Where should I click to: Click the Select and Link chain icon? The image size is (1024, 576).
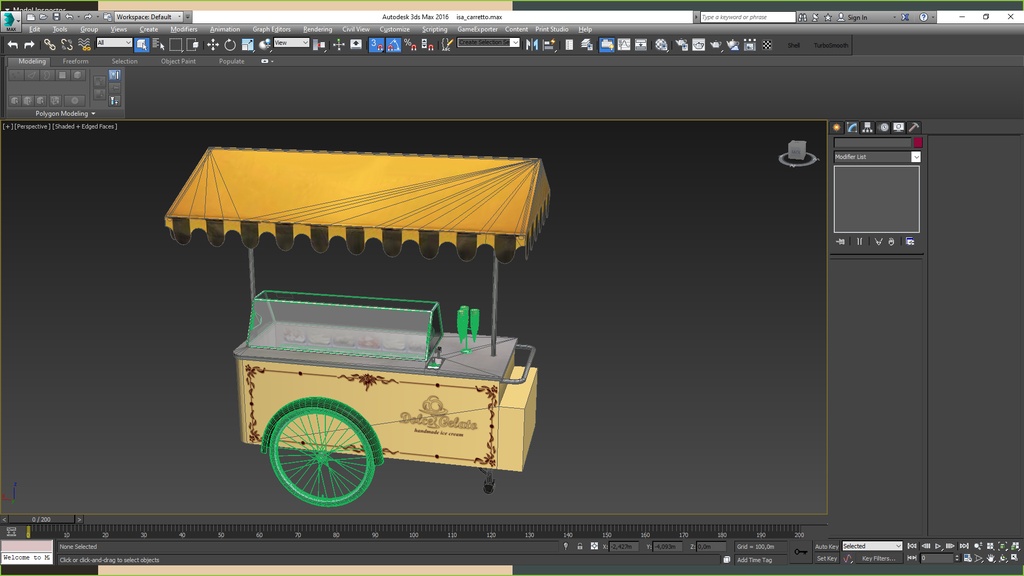(x=49, y=45)
